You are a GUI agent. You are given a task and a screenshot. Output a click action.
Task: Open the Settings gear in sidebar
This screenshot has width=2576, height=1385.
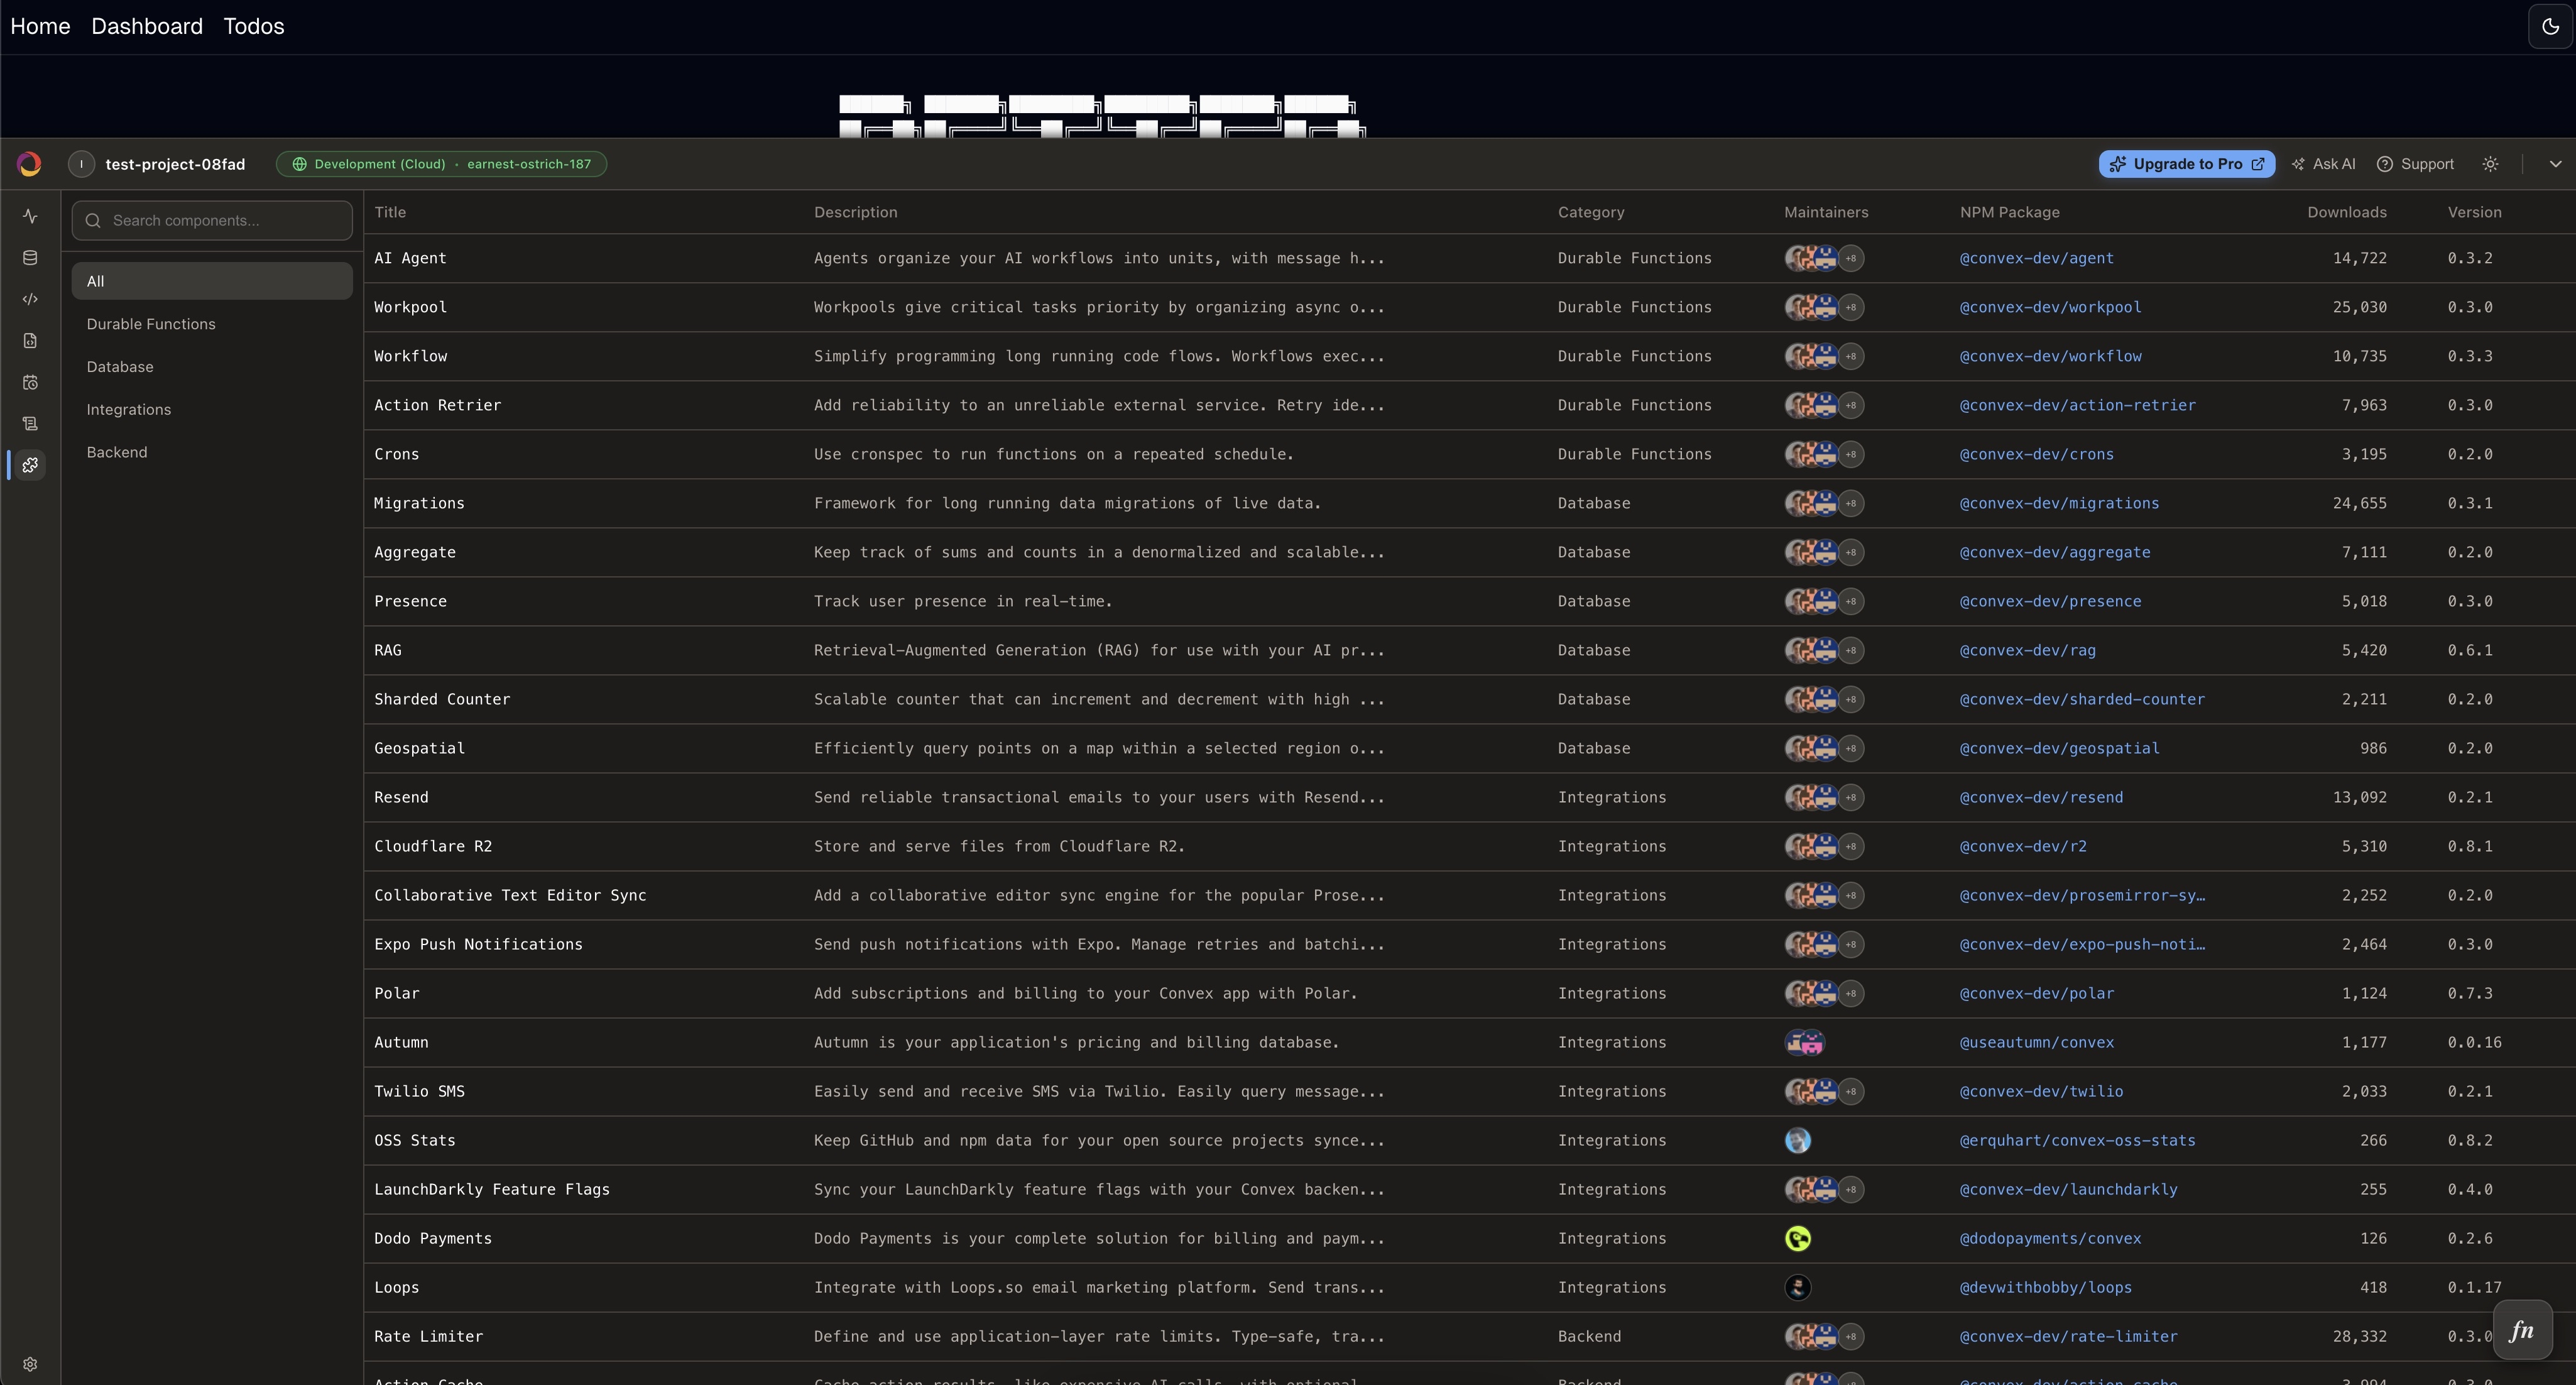tap(30, 1364)
